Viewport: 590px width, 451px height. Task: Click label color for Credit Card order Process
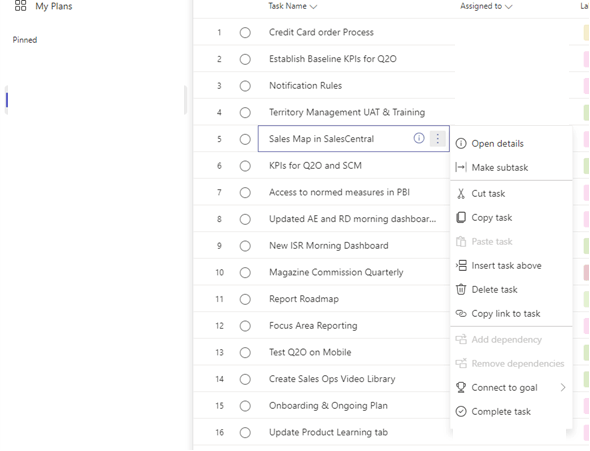pos(586,32)
